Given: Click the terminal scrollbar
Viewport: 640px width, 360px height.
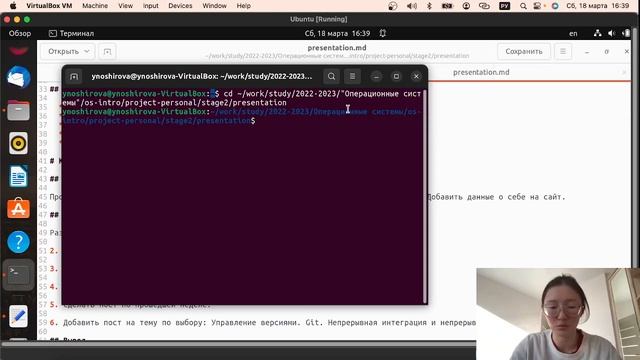Looking at the screenshot, I should (x=424, y=196).
